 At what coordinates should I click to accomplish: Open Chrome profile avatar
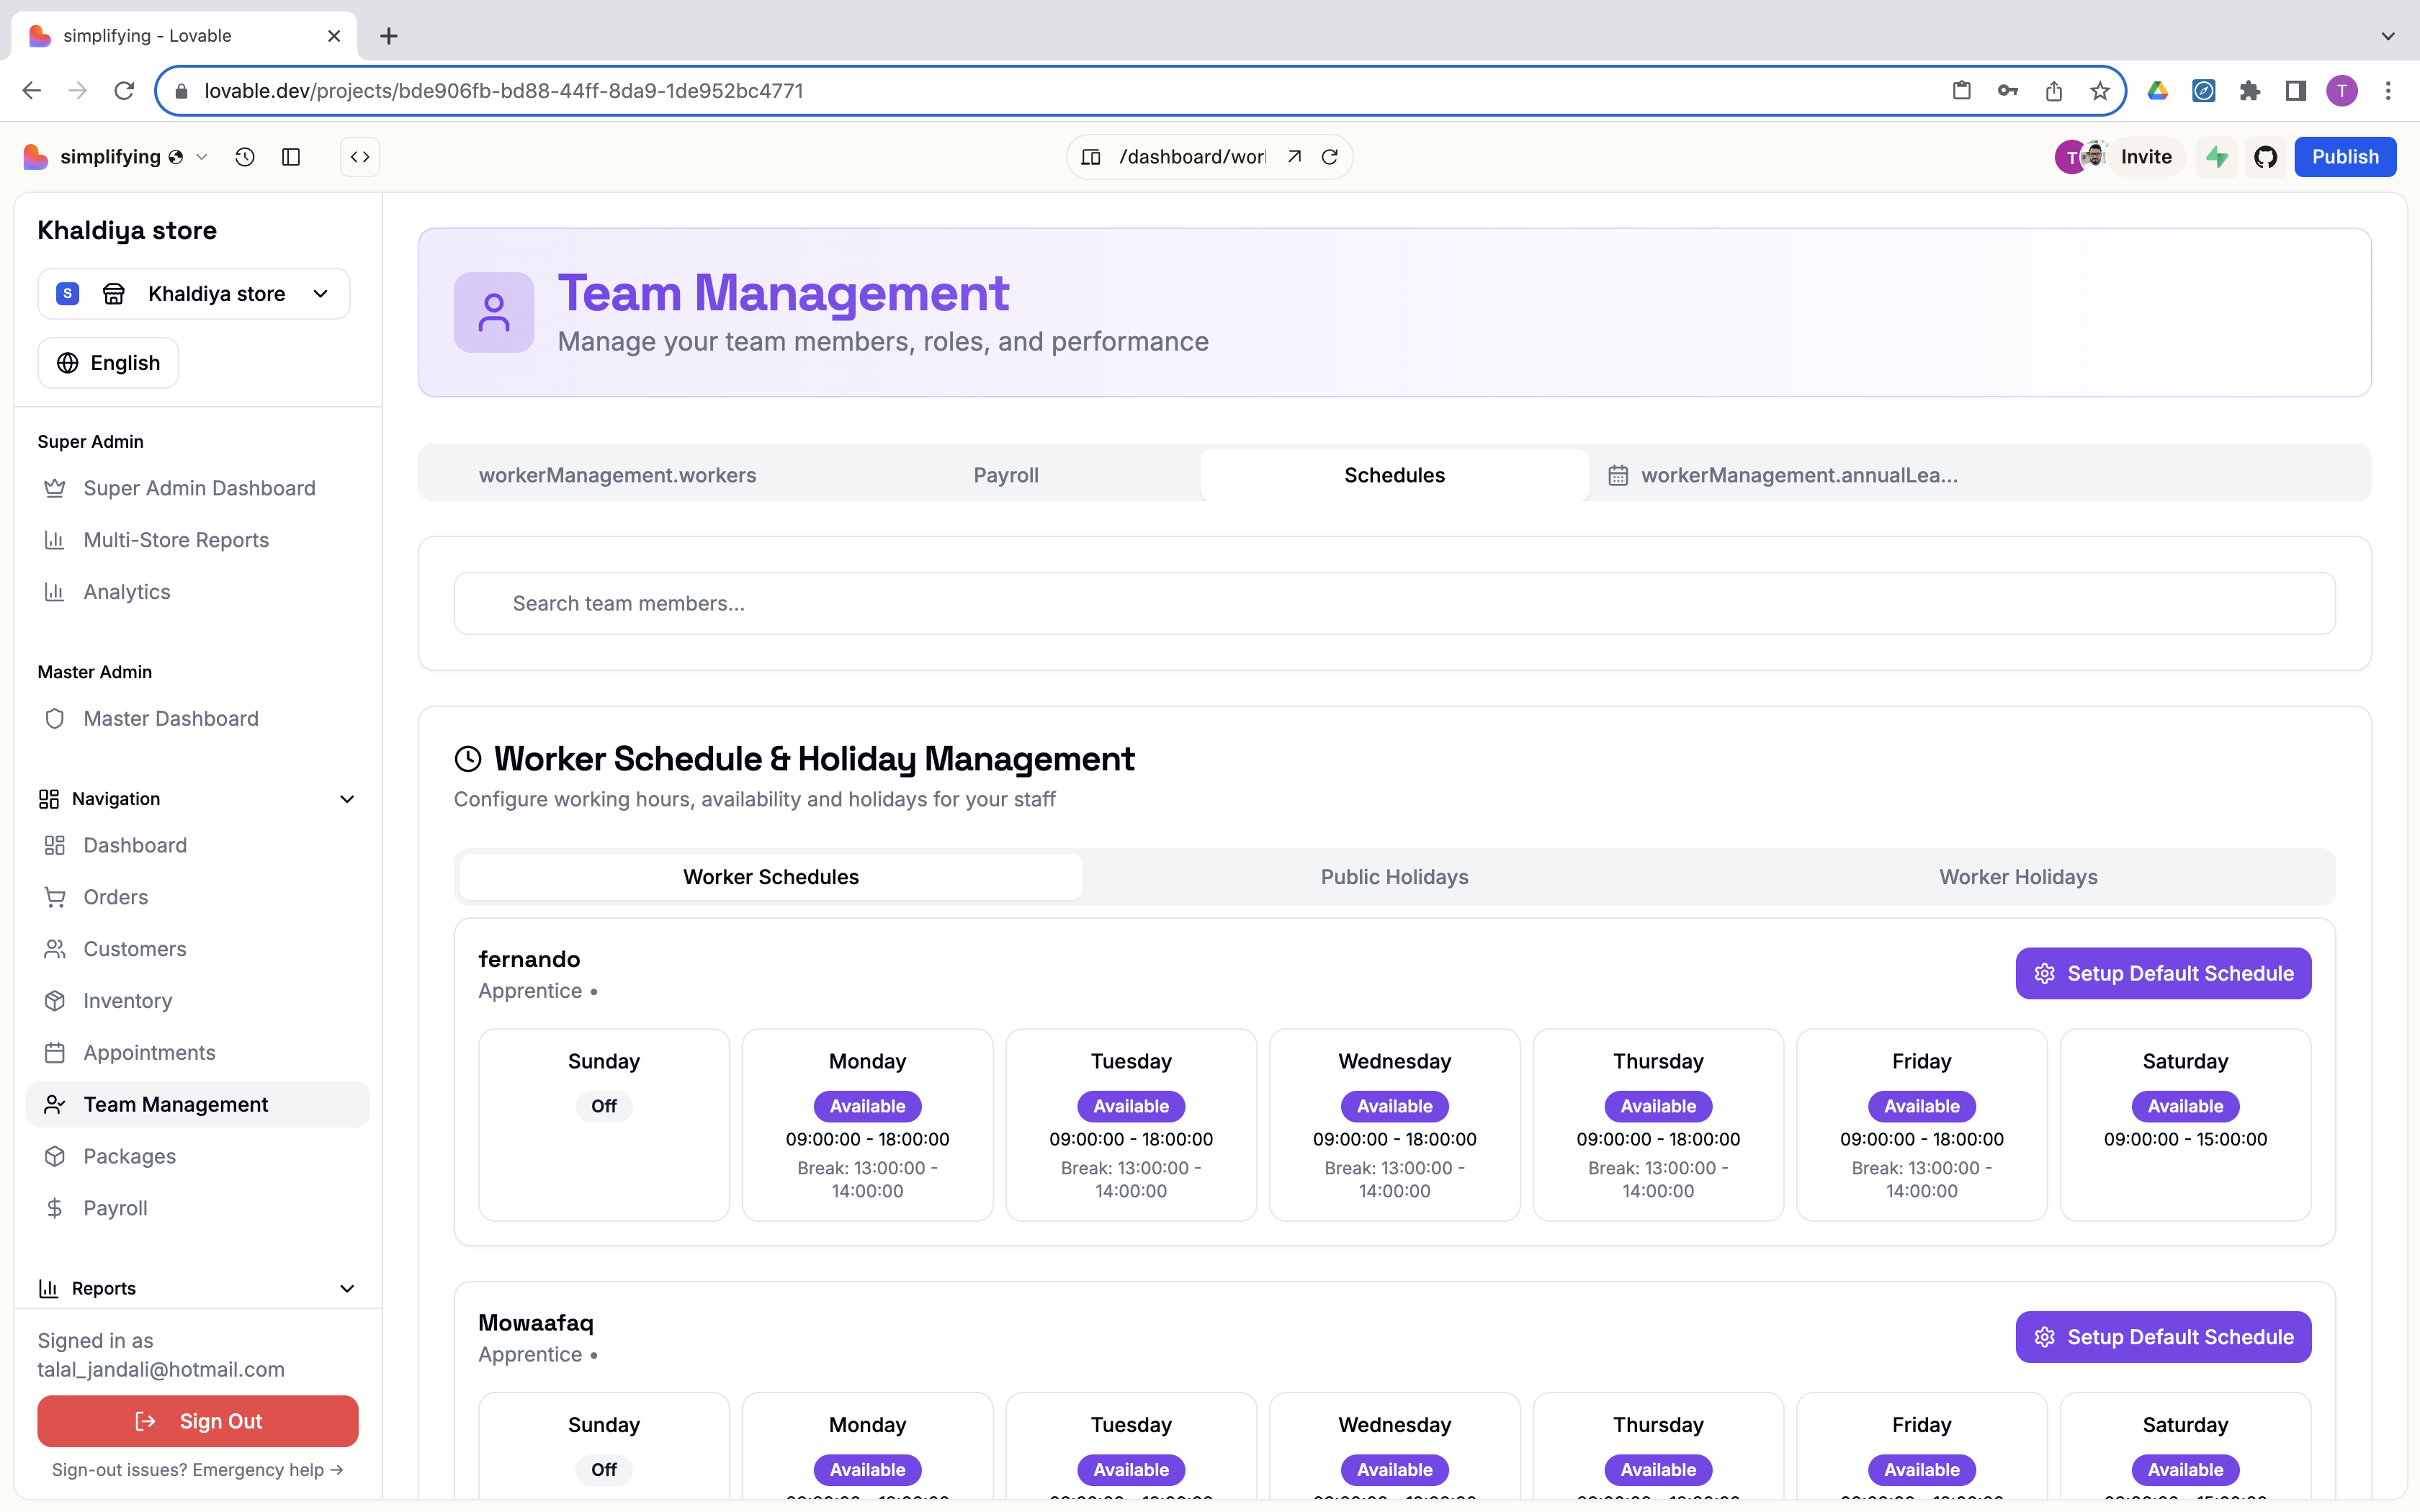tap(2342, 91)
